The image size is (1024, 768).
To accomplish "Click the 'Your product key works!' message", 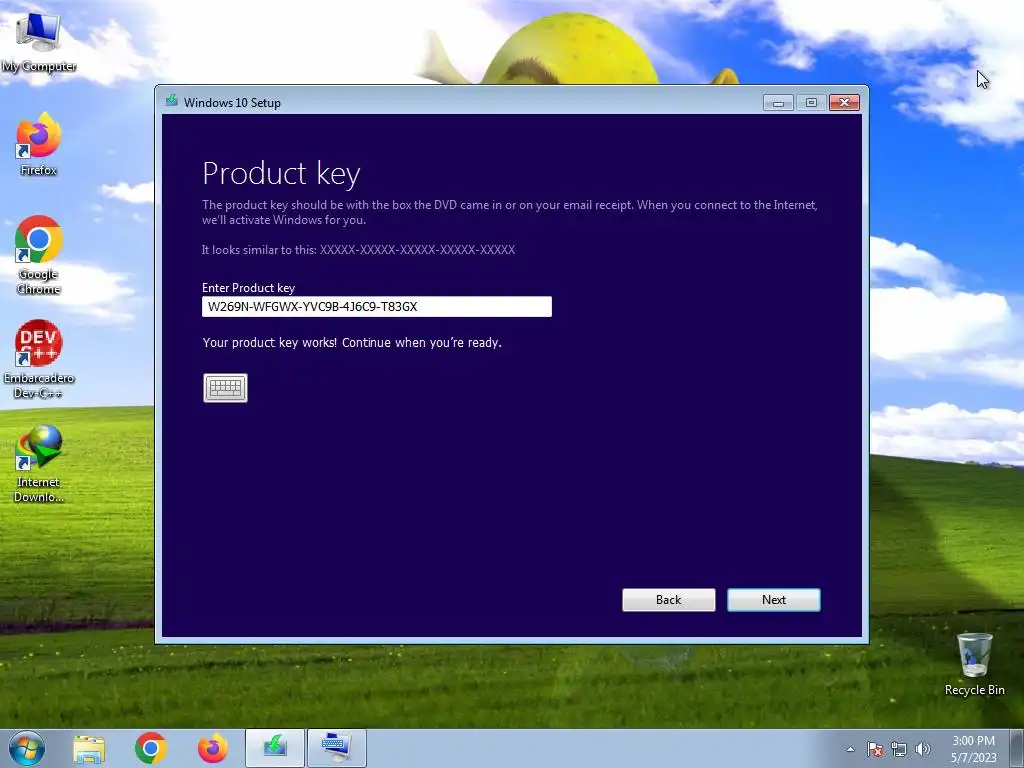I will (x=352, y=342).
